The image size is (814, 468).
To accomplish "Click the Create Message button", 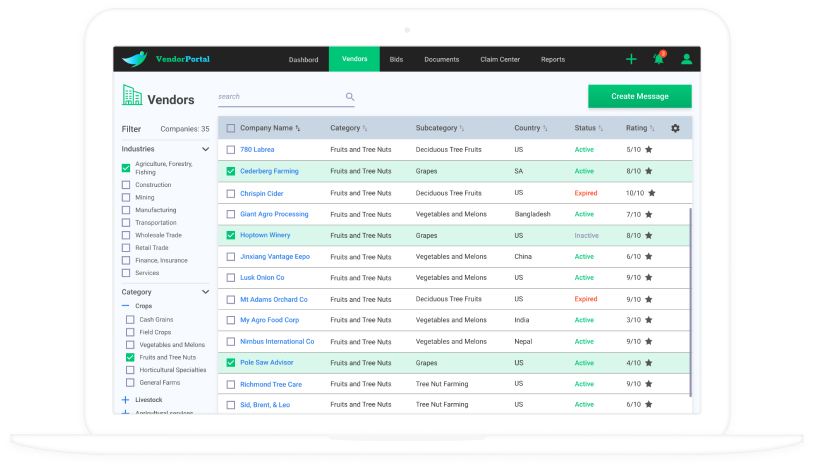I will tap(640, 97).
